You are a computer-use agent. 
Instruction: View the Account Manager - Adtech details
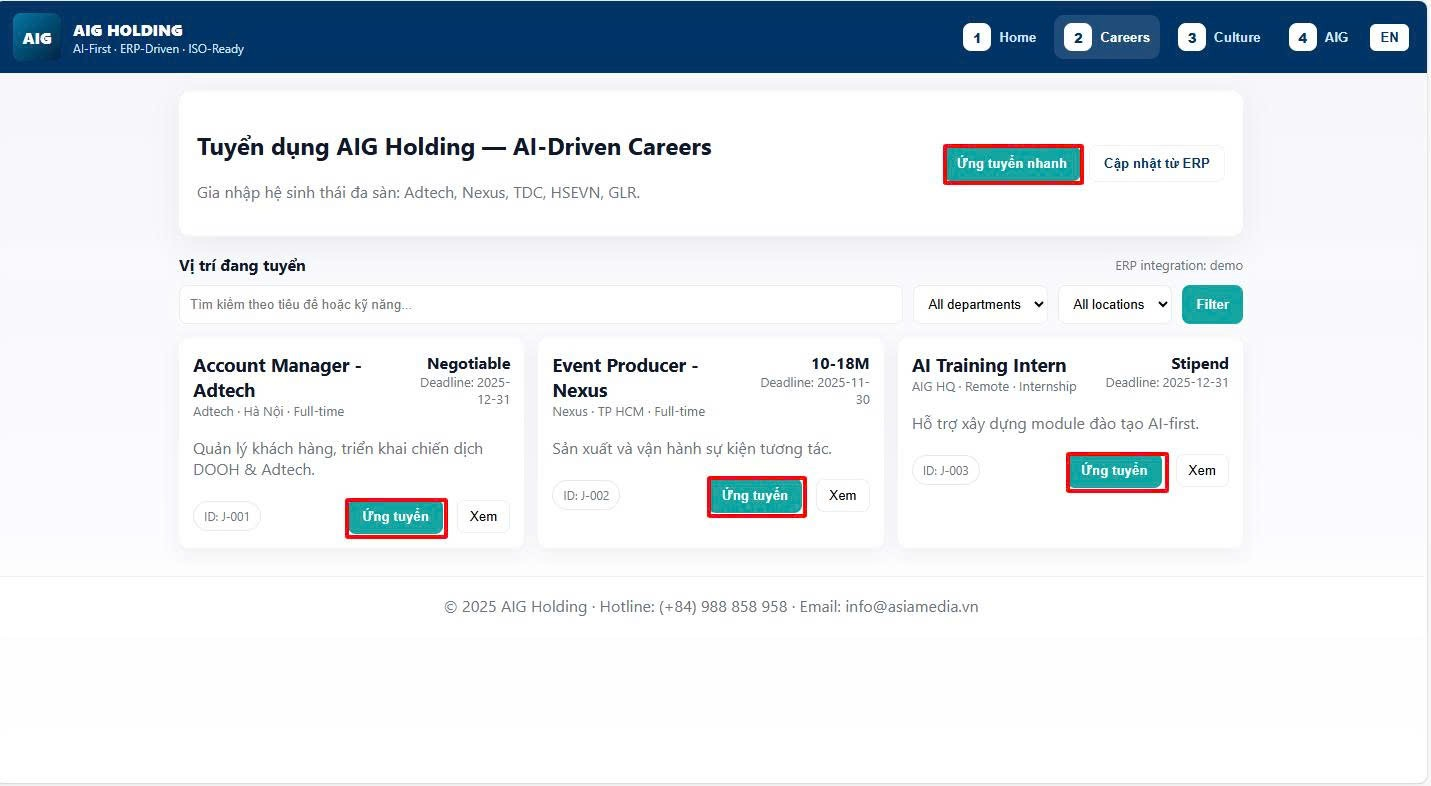tap(483, 517)
